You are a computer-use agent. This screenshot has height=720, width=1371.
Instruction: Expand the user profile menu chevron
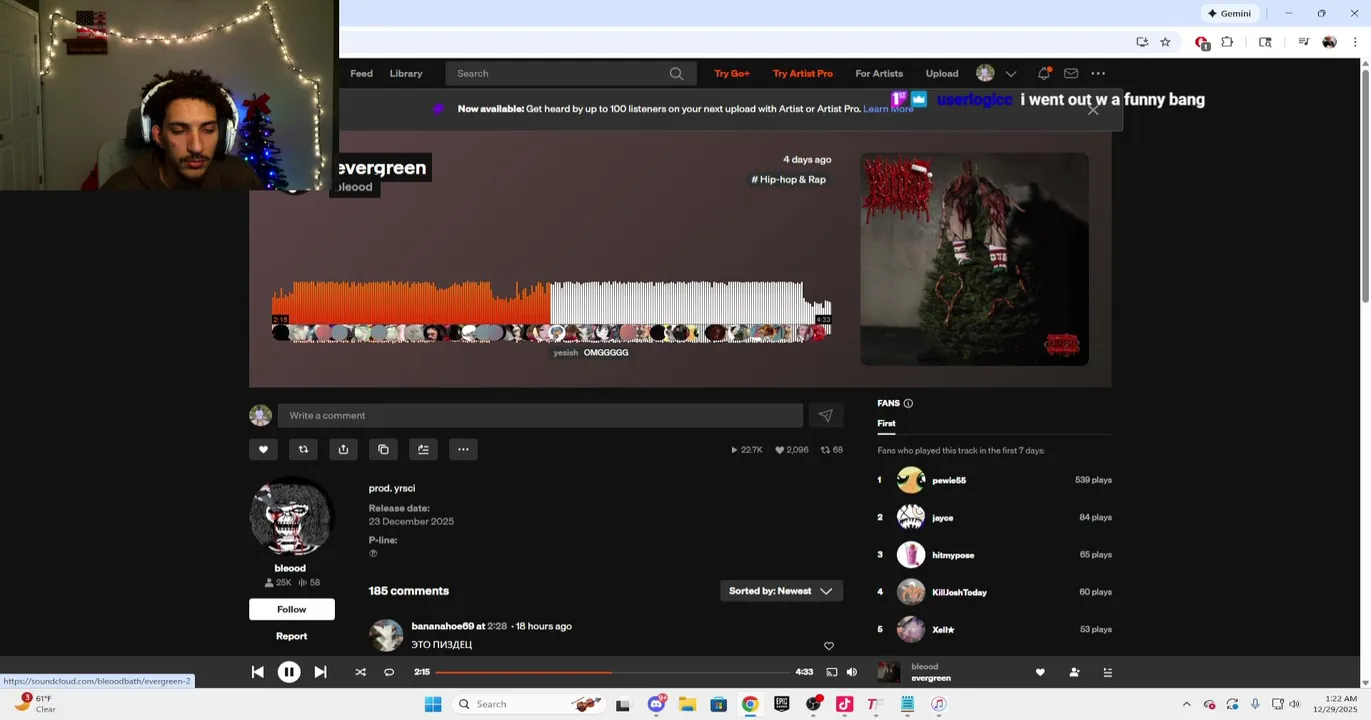coord(1011,73)
